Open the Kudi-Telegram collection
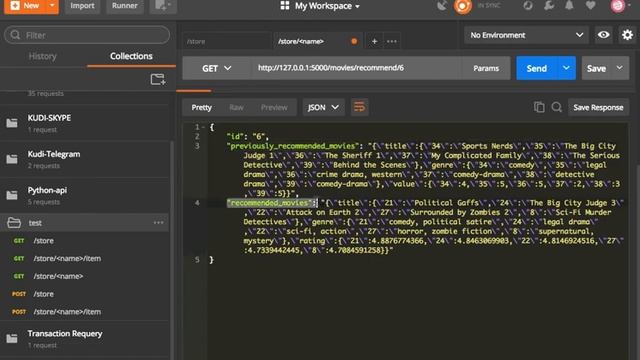Screen dimensions: 640x360 [85, 159]
